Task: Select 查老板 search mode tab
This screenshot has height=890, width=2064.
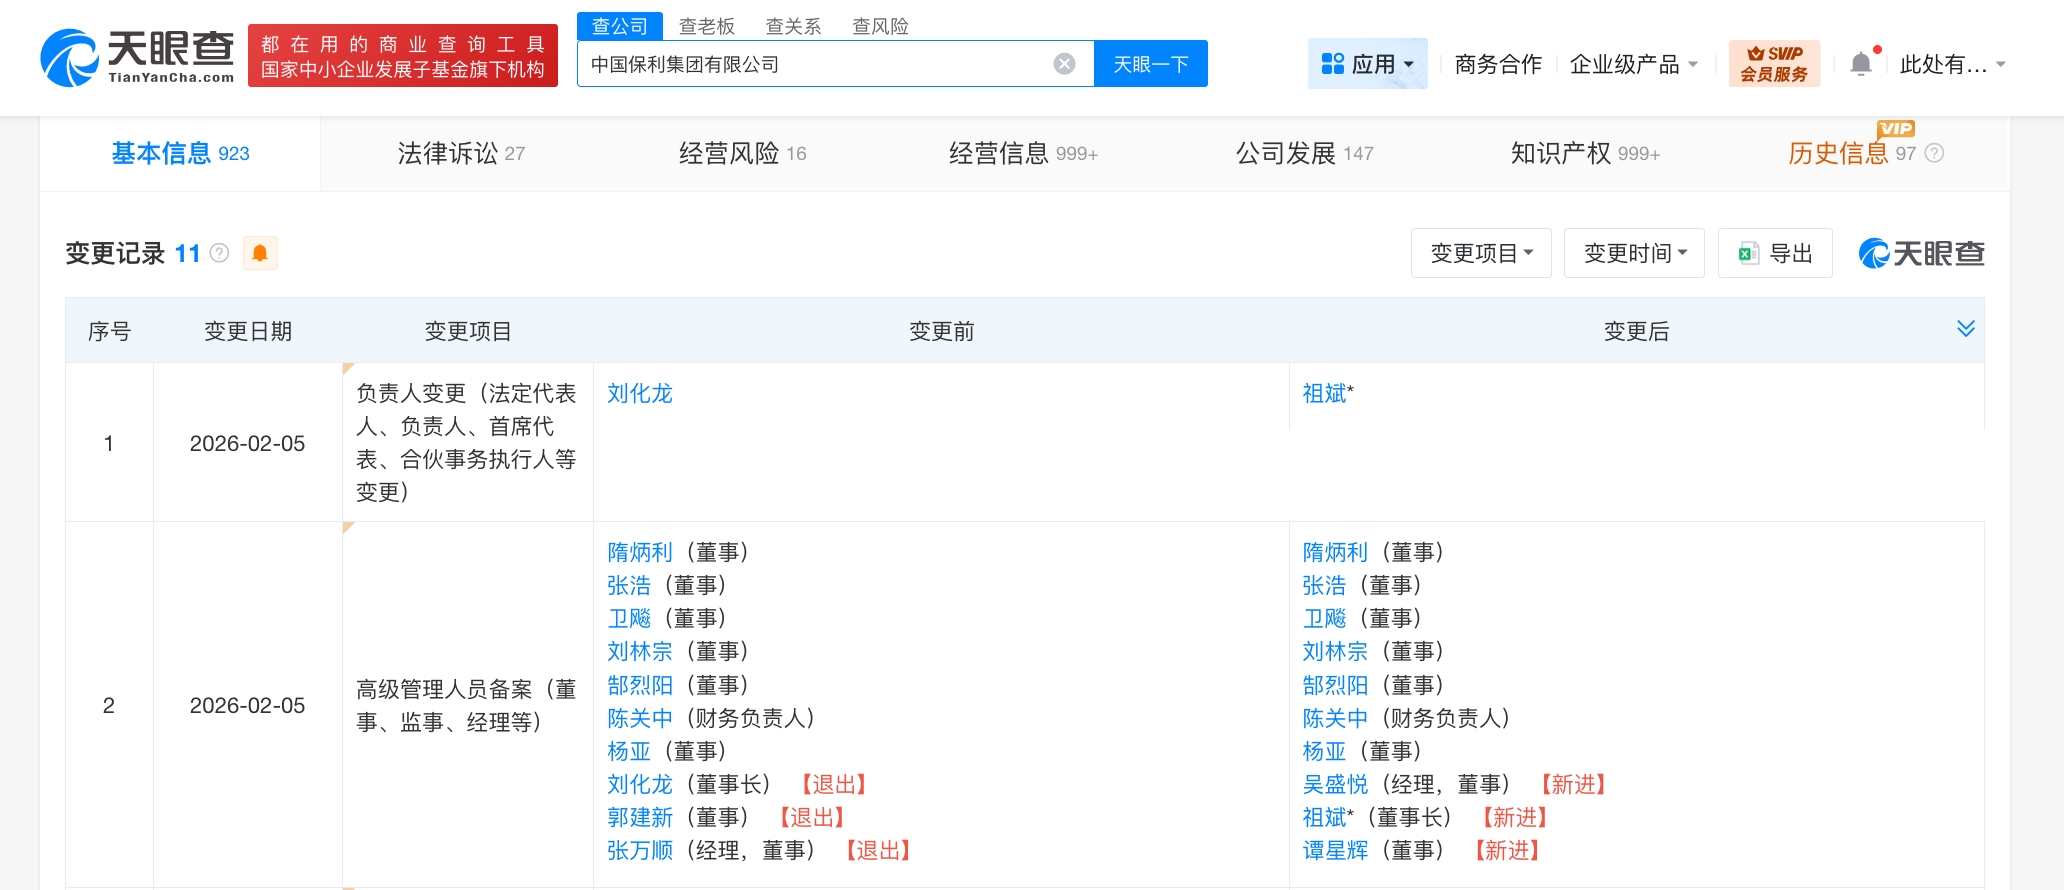Action: [707, 26]
